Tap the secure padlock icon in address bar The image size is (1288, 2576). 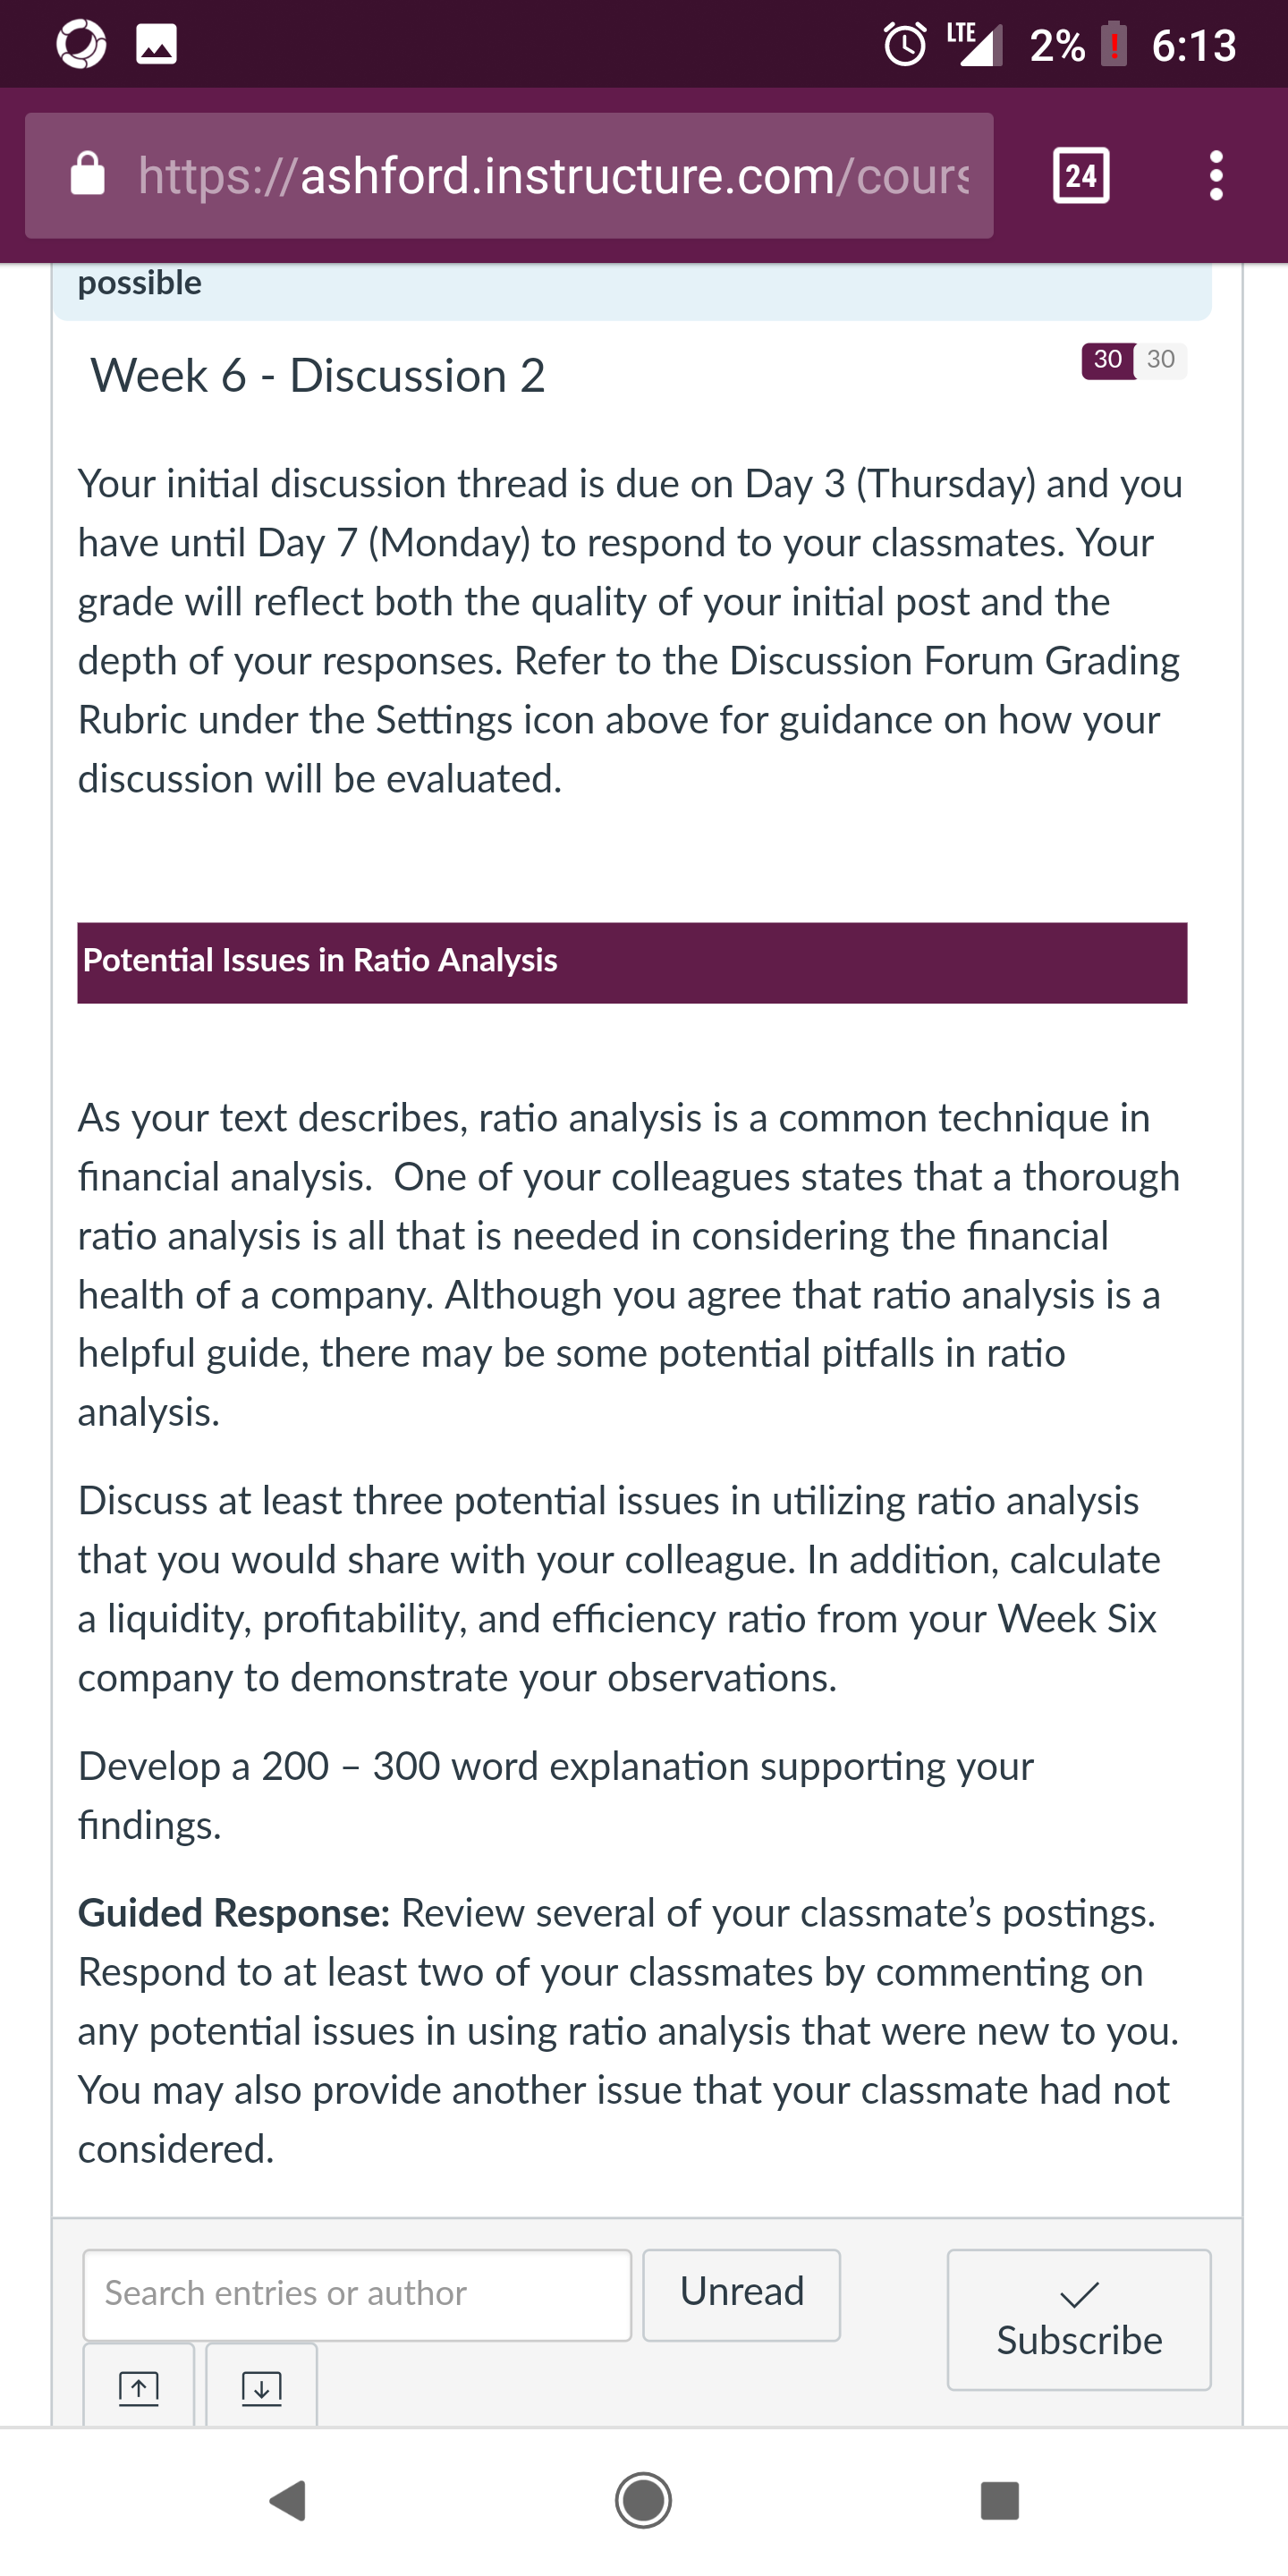(88, 173)
